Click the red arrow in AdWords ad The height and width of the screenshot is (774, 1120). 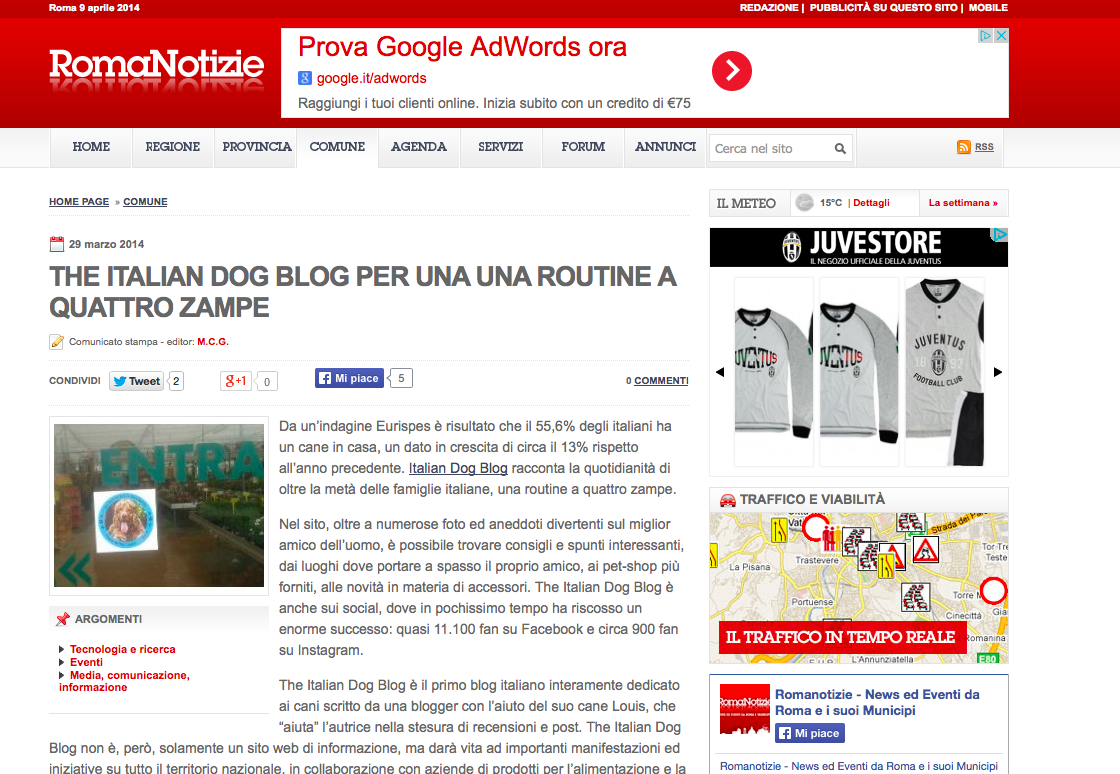[x=731, y=71]
